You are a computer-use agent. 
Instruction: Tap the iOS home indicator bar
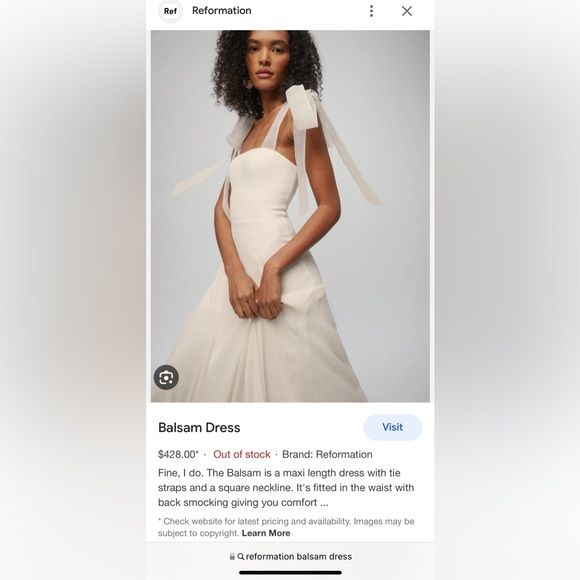[290, 573]
